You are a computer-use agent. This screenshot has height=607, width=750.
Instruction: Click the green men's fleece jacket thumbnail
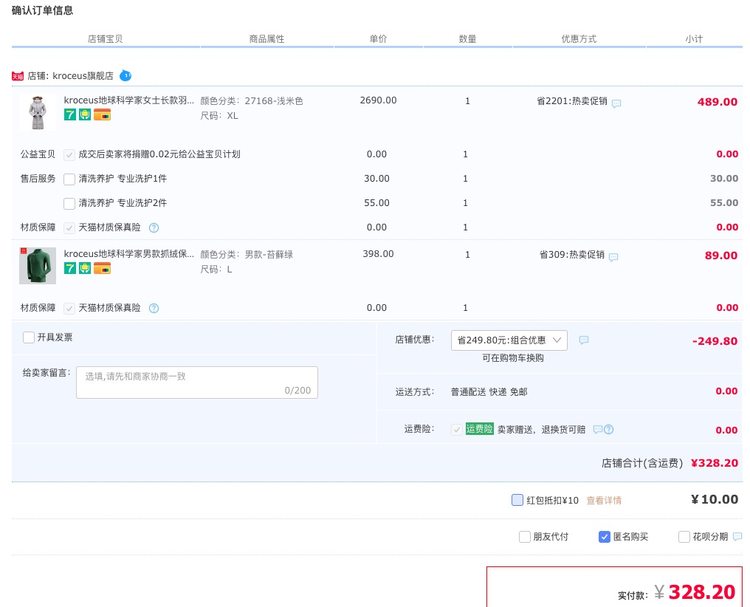(x=38, y=266)
